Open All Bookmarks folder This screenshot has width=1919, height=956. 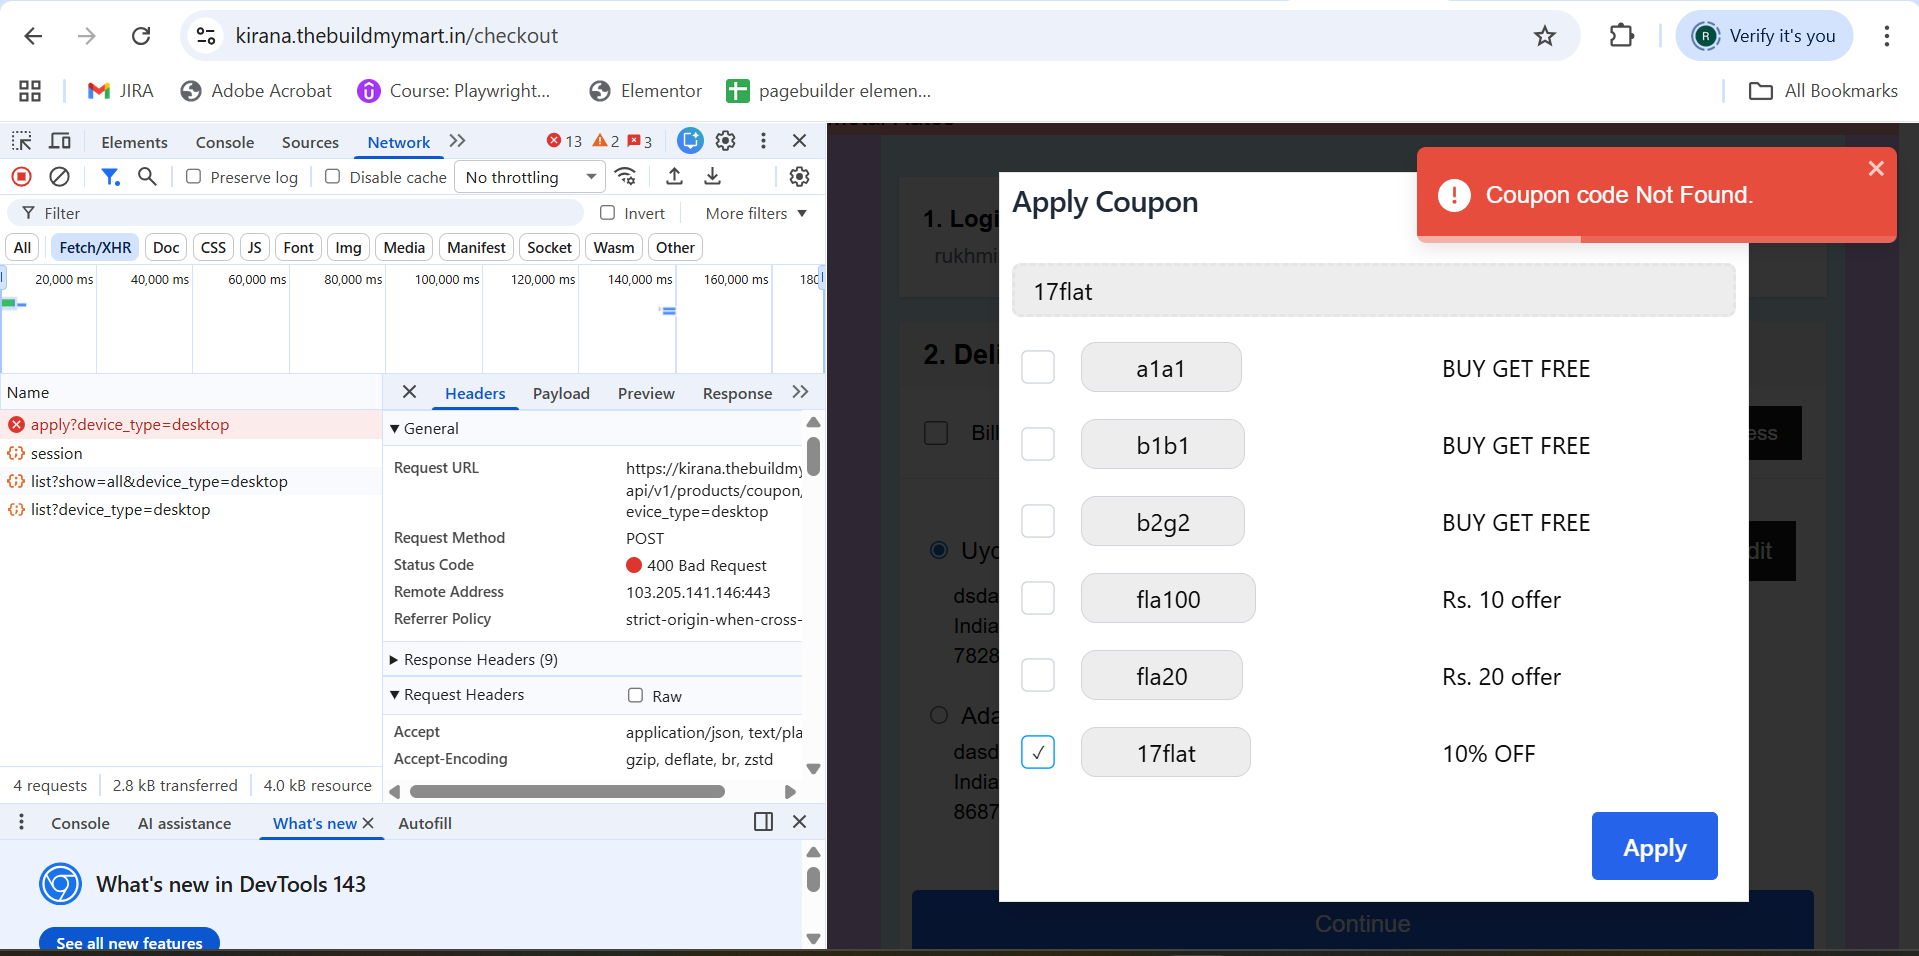[1823, 91]
